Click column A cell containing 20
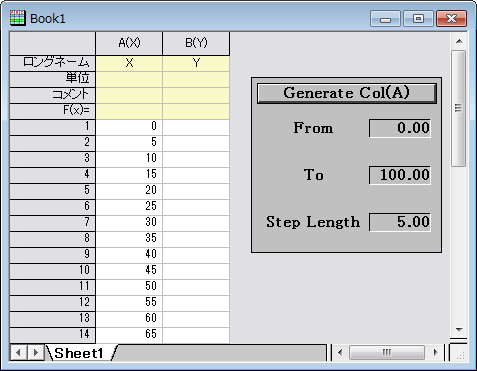The image size is (477, 371). [129, 191]
